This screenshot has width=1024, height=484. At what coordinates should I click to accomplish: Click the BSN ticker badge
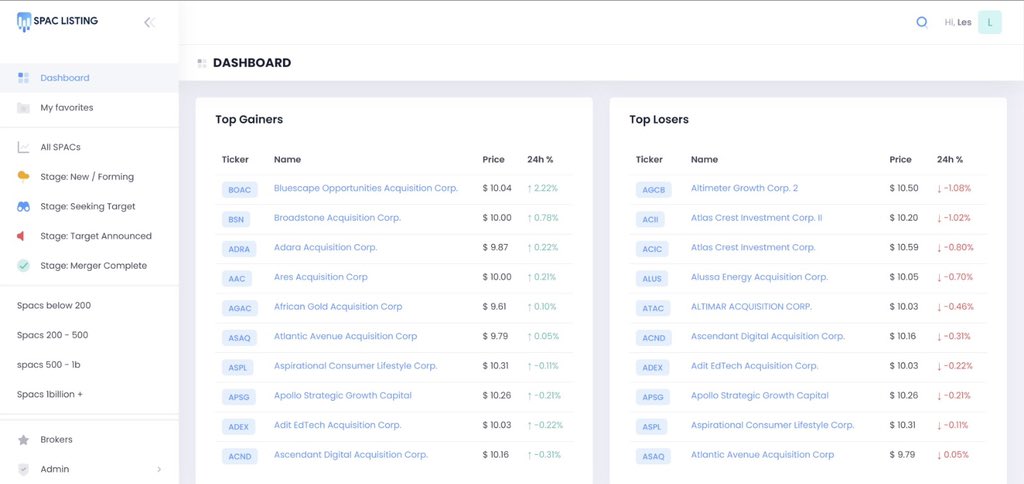point(236,219)
